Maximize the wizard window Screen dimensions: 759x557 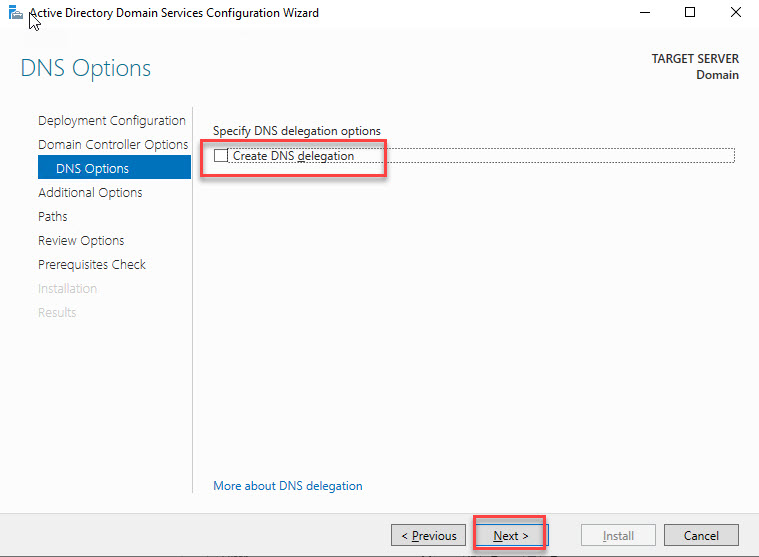pyautogui.click(x=689, y=13)
